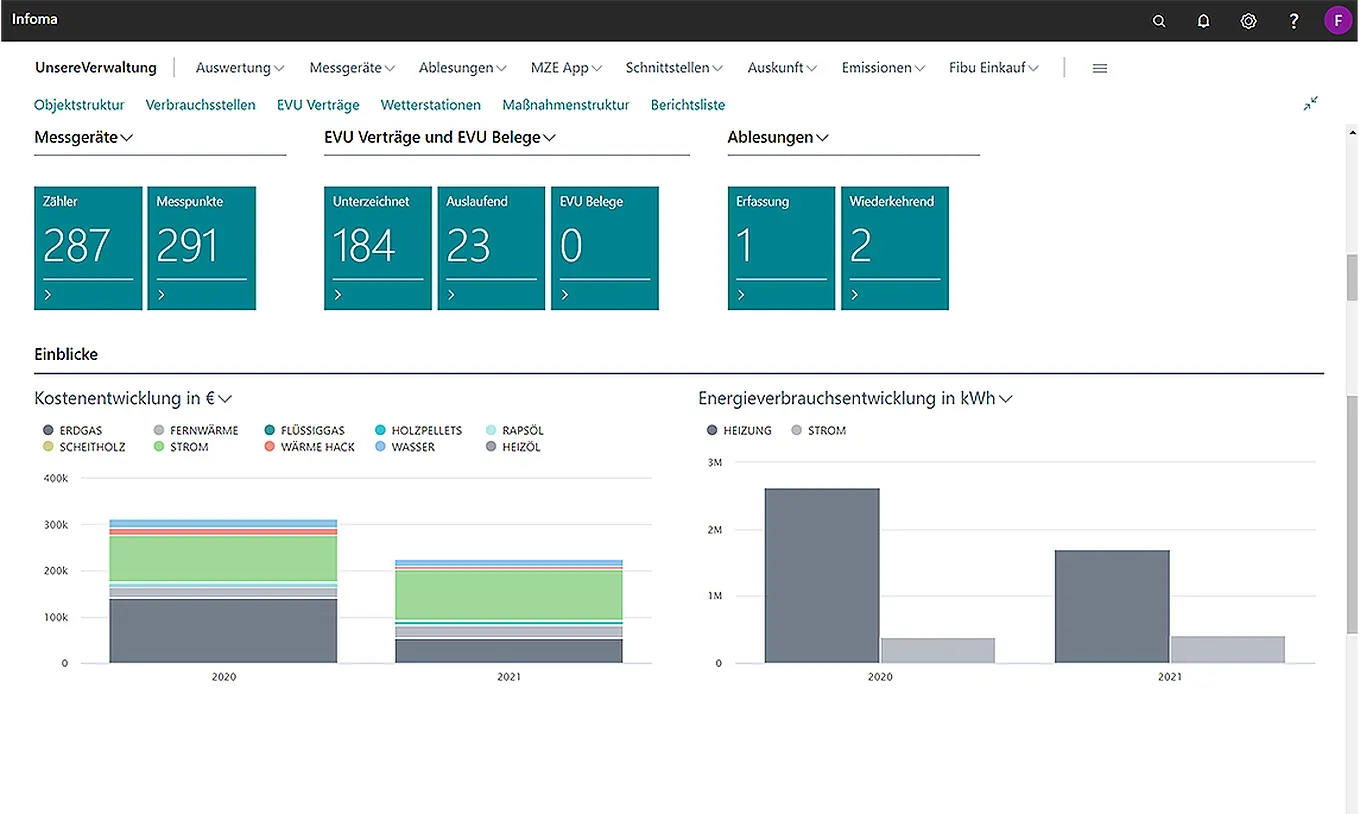Viewport: 1360px width, 814px height.
Task: Click the help question mark icon
Action: coord(1294,21)
